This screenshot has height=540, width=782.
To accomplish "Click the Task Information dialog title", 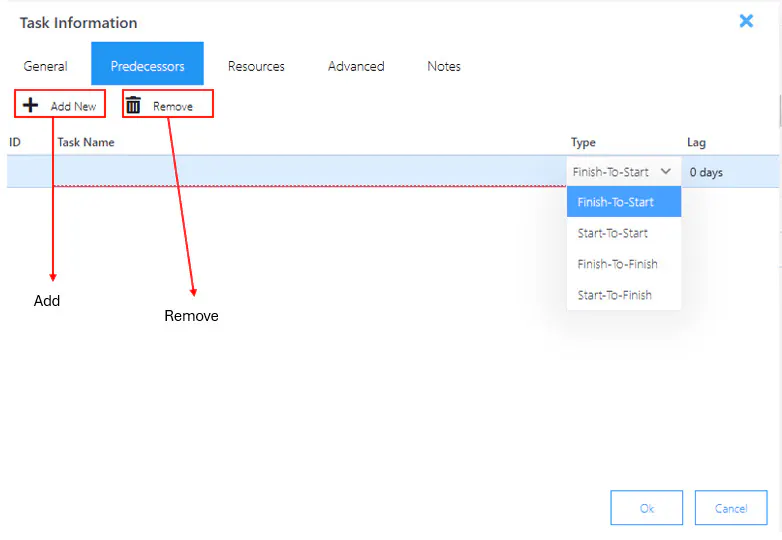I will [x=78, y=23].
